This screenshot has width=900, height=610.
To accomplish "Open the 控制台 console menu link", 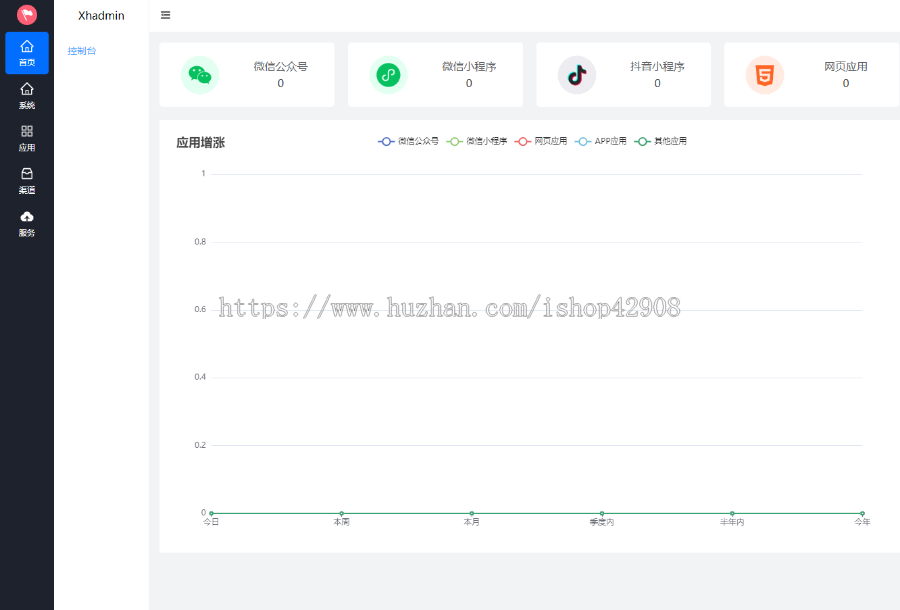I will point(82,50).
